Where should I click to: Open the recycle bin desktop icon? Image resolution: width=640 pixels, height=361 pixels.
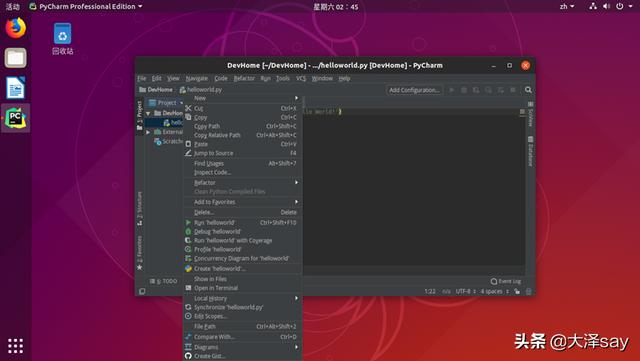pos(62,39)
